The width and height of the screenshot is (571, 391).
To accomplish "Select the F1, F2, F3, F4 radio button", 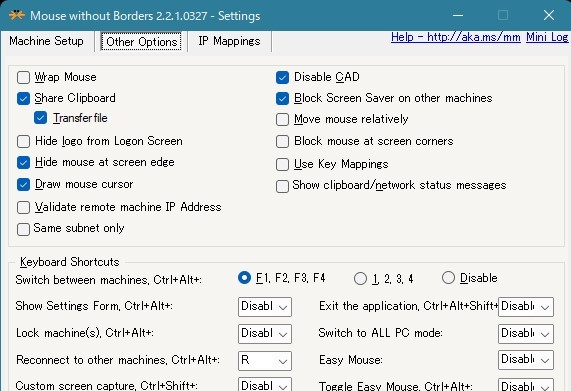I will pos(244,278).
